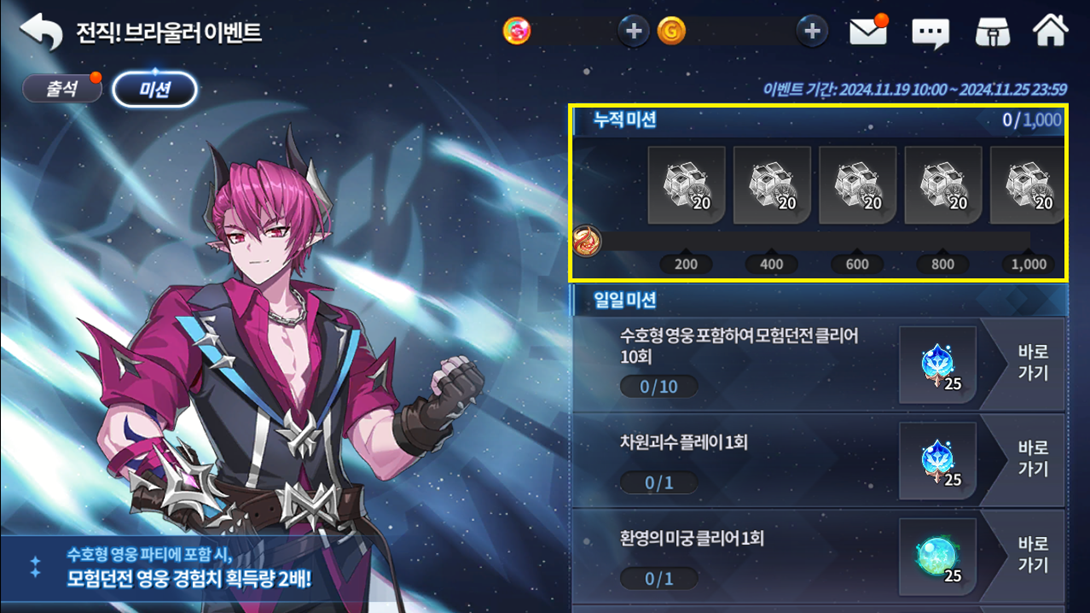1090x613 pixels.
Task: Click the gold G coin icon
Action: coord(672,31)
